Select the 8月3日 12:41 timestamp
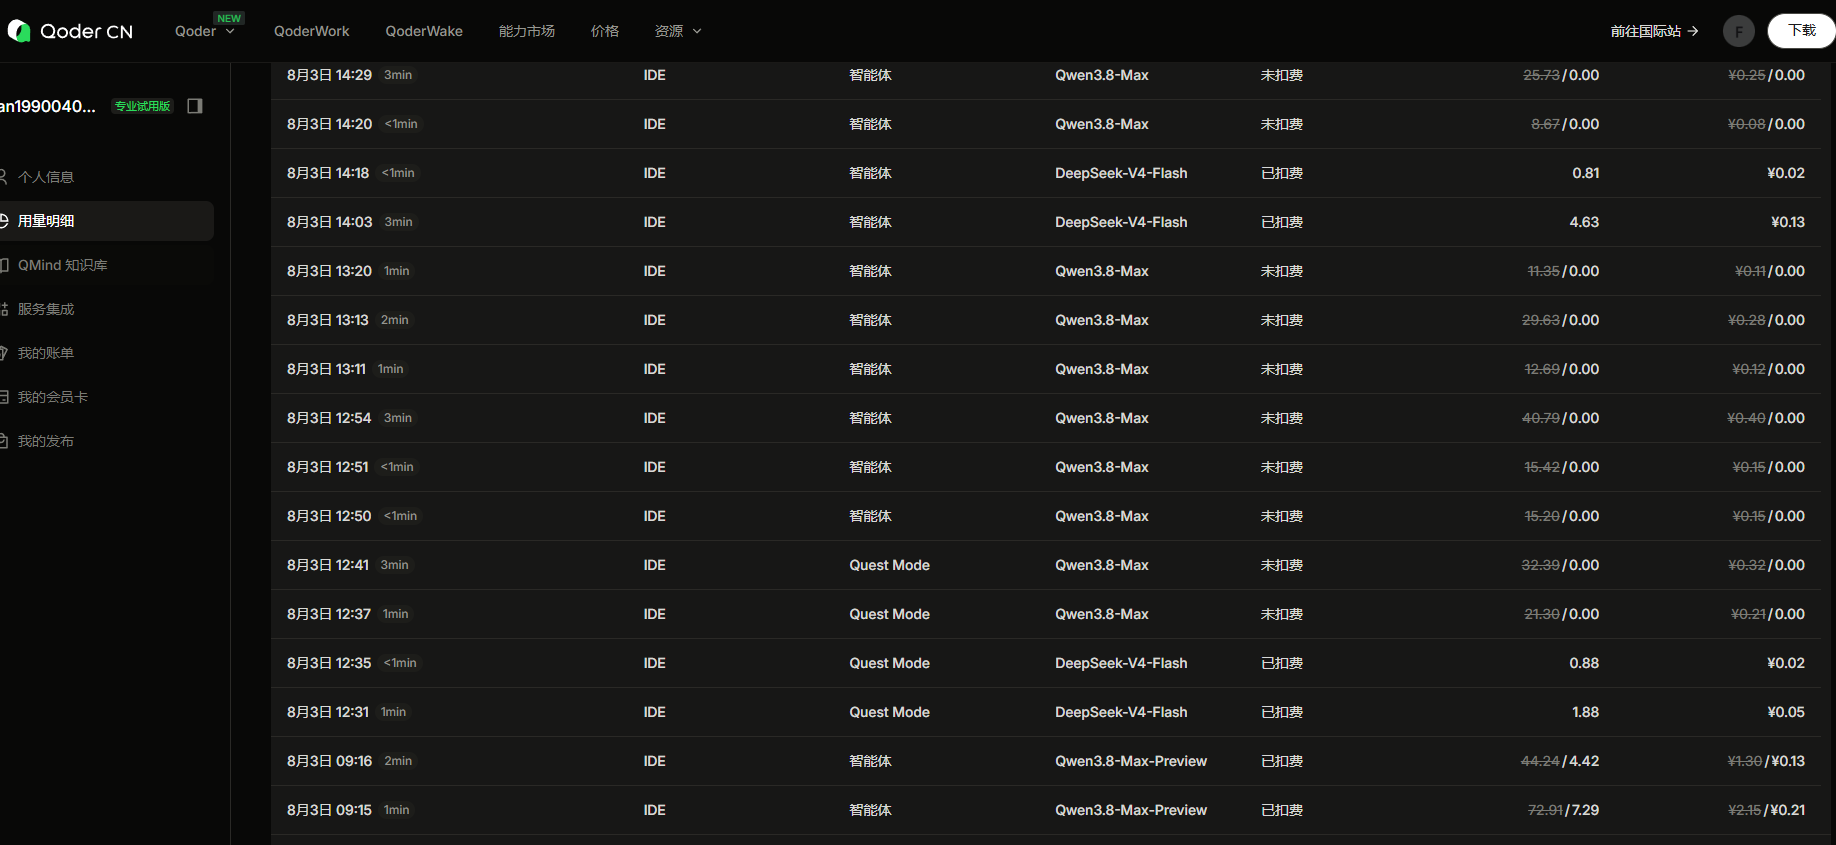Viewport: 1836px width, 845px height. (x=328, y=565)
